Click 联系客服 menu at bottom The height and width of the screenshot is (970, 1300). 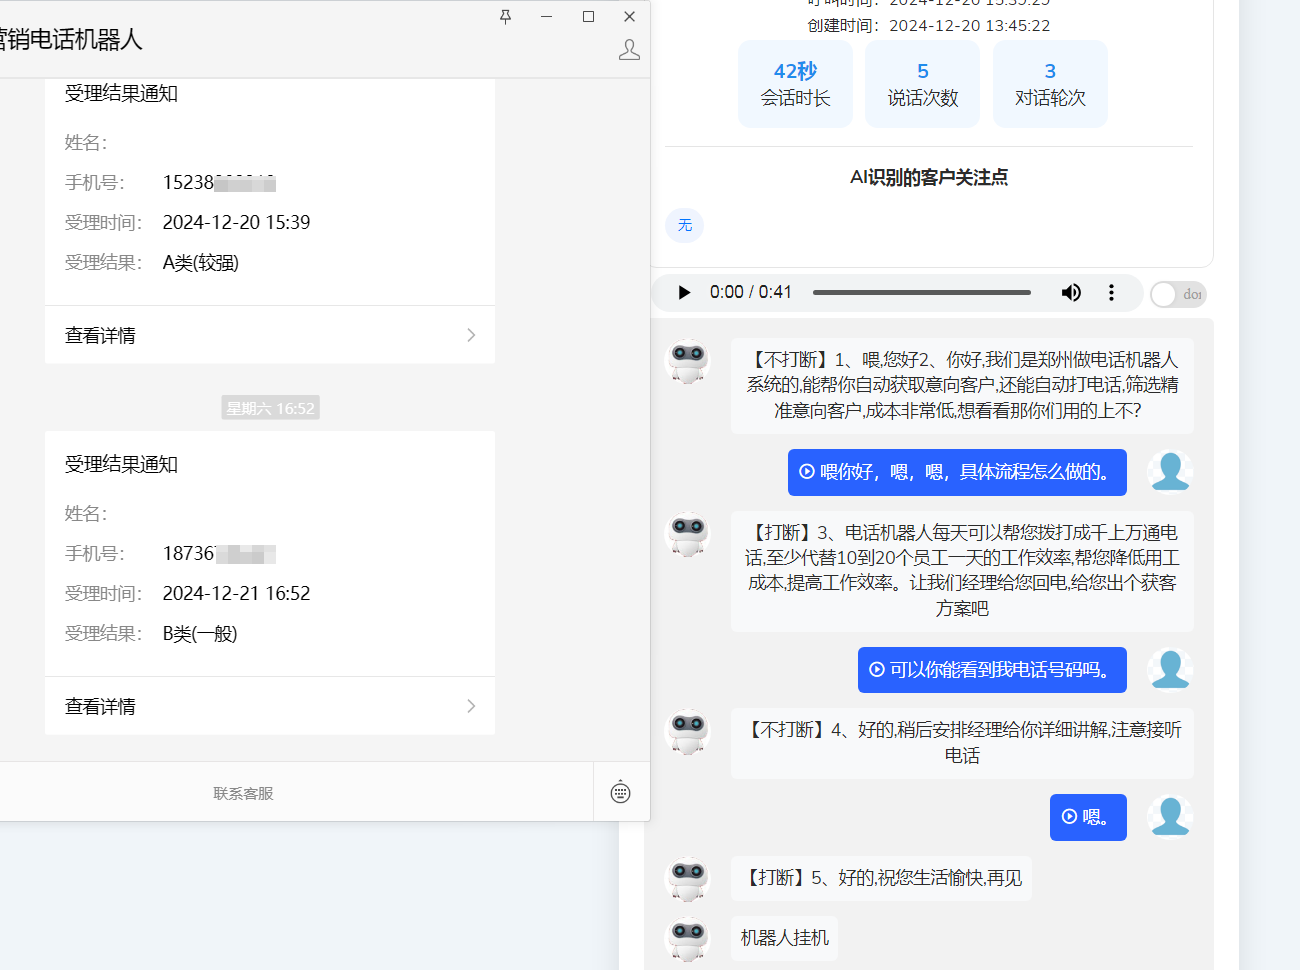[x=243, y=793]
